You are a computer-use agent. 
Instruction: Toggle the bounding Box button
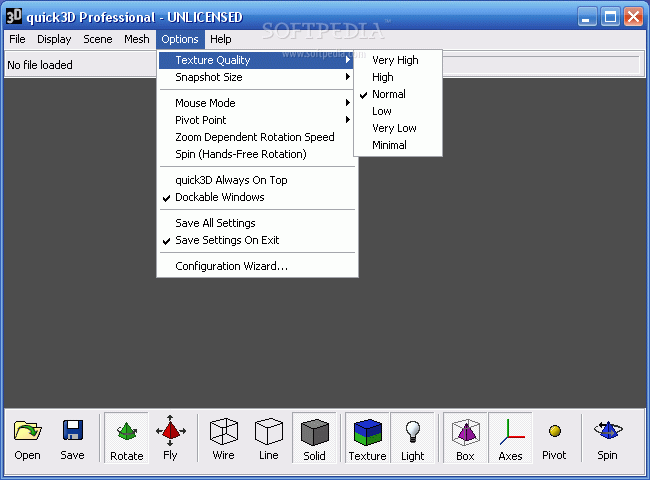coord(465,438)
